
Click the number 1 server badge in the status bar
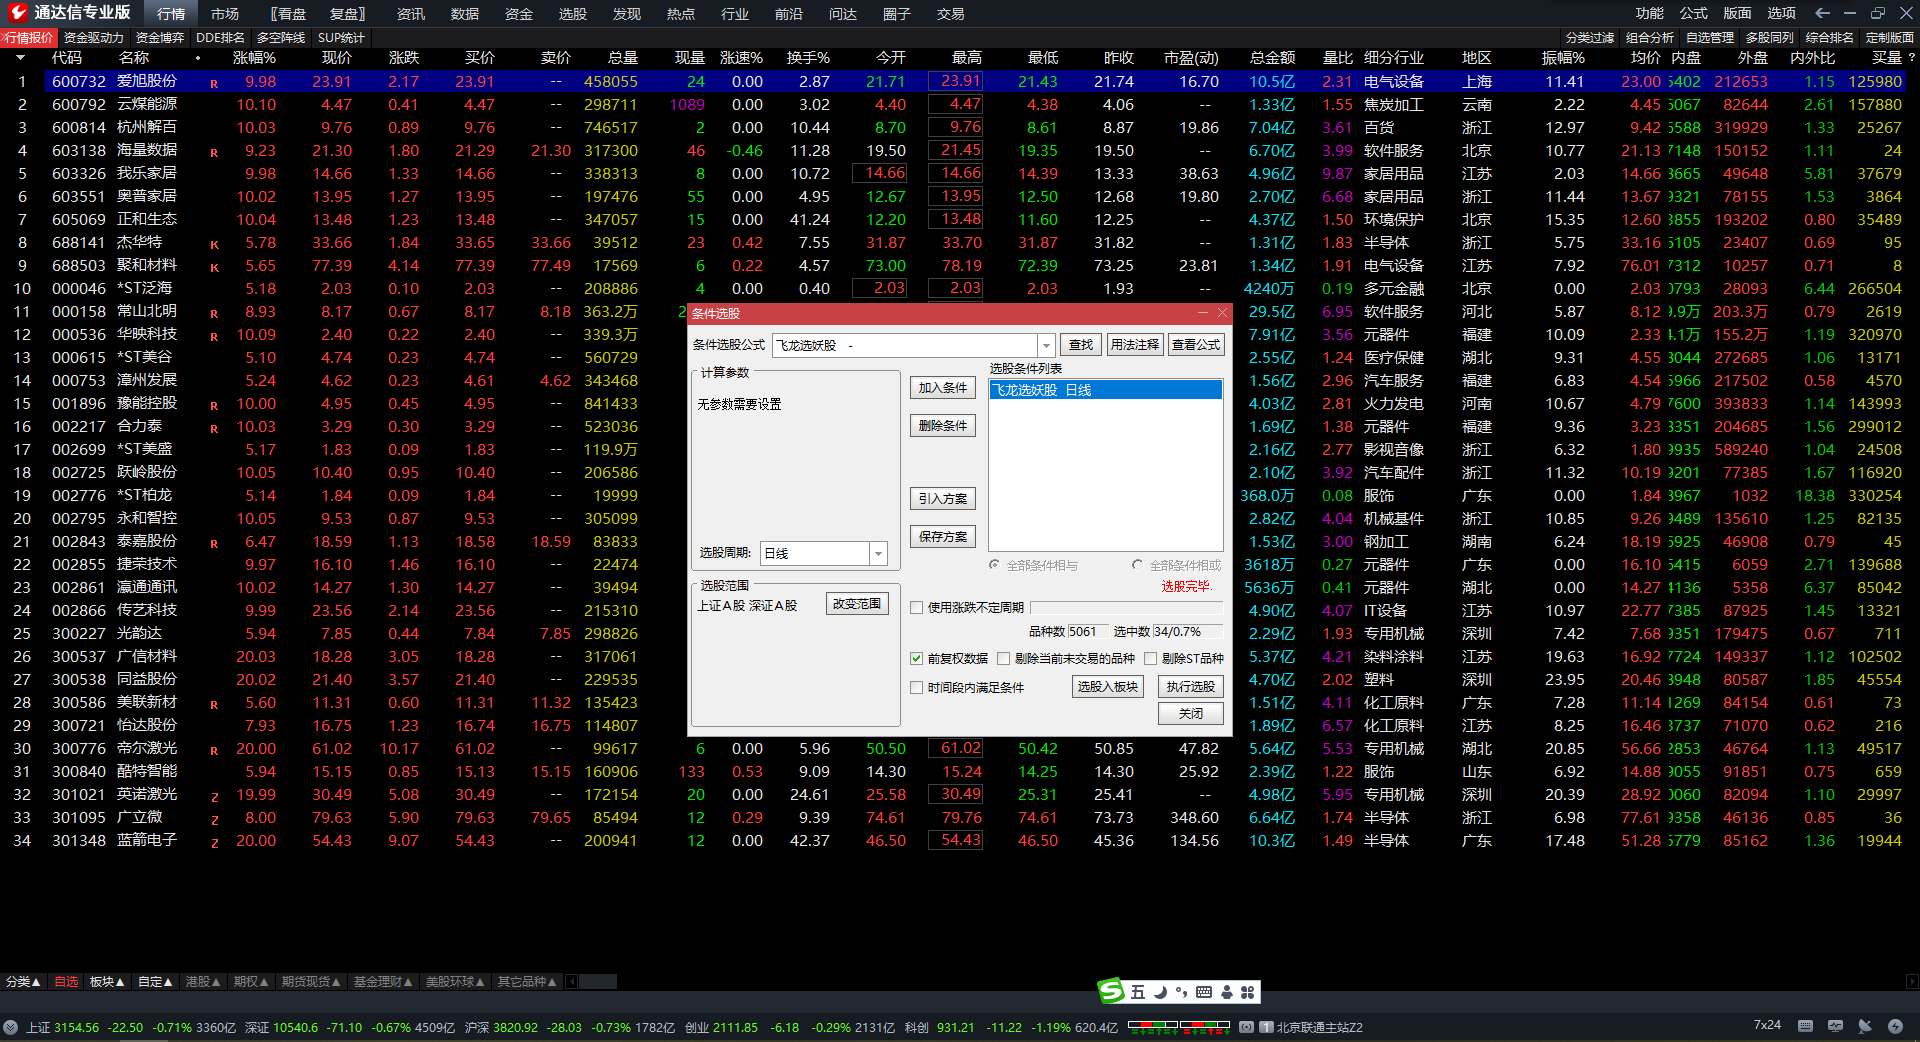point(1267,1027)
